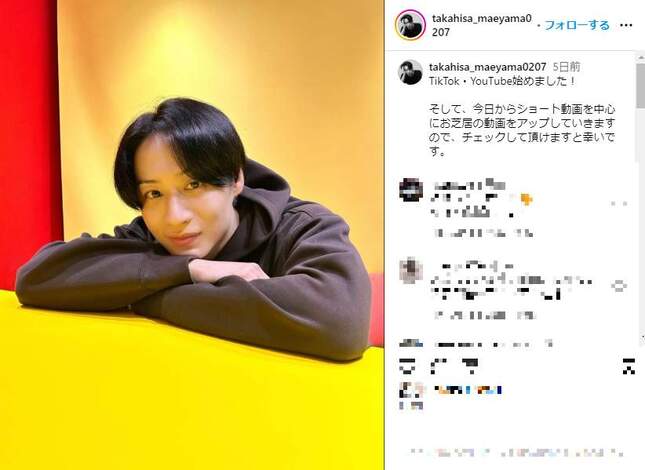Click the like heart icon under the comments

tap(407, 366)
